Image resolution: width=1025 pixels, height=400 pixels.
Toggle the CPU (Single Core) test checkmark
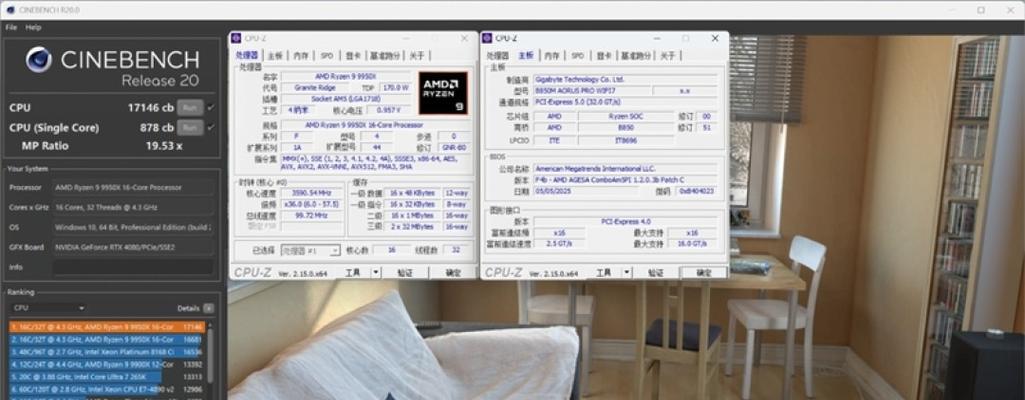(210, 127)
